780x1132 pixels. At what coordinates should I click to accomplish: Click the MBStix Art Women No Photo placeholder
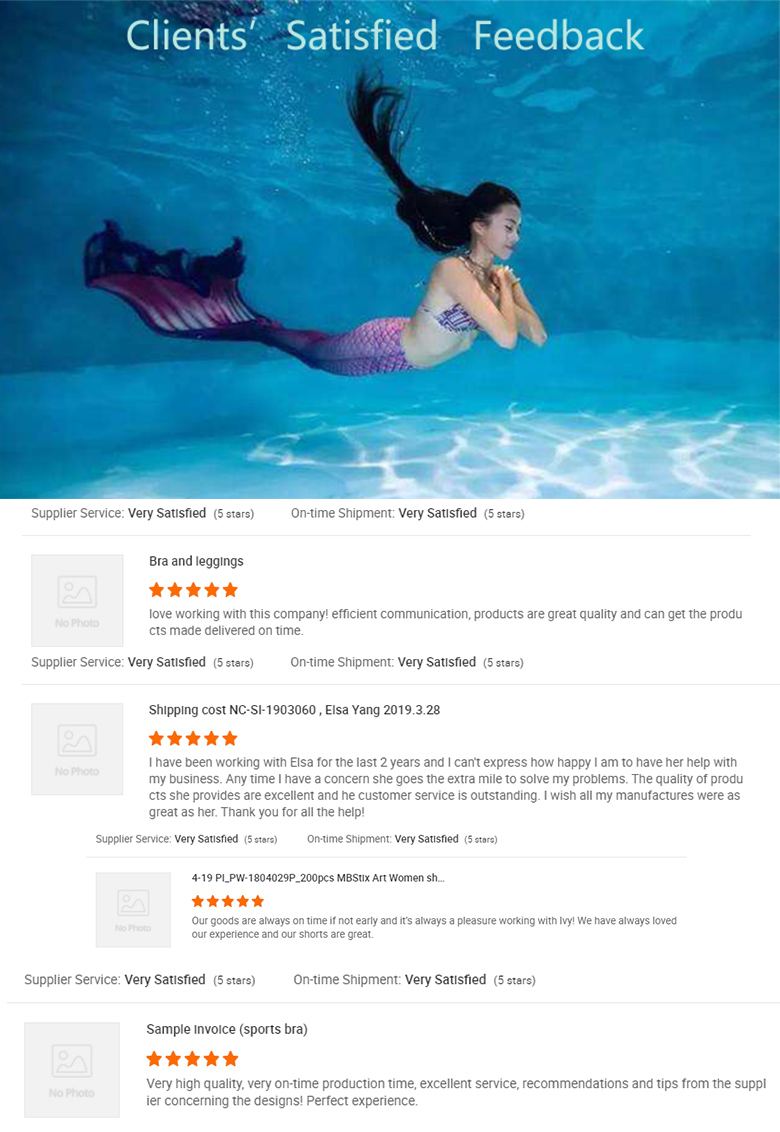coord(134,910)
